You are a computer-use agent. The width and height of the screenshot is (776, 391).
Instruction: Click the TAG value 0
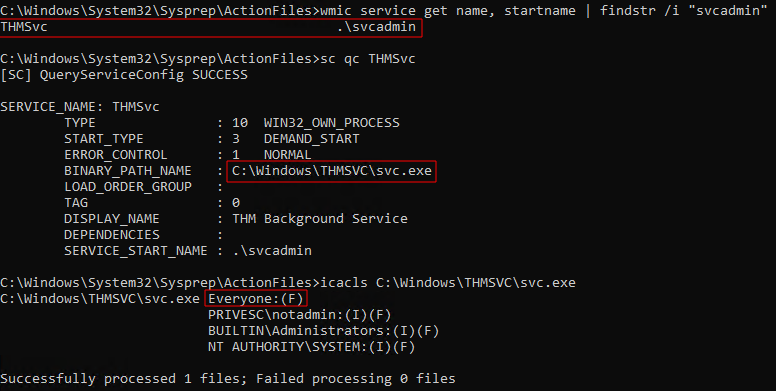[236, 203]
